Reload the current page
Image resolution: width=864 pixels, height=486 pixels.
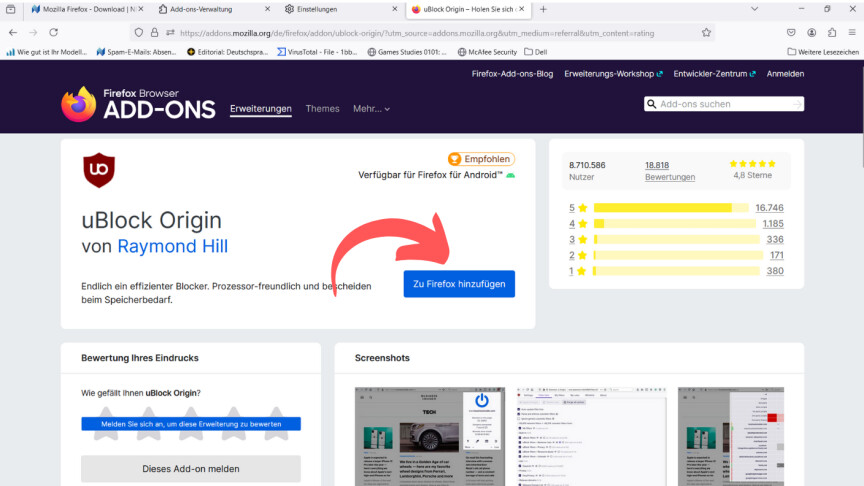pos(53,33)
